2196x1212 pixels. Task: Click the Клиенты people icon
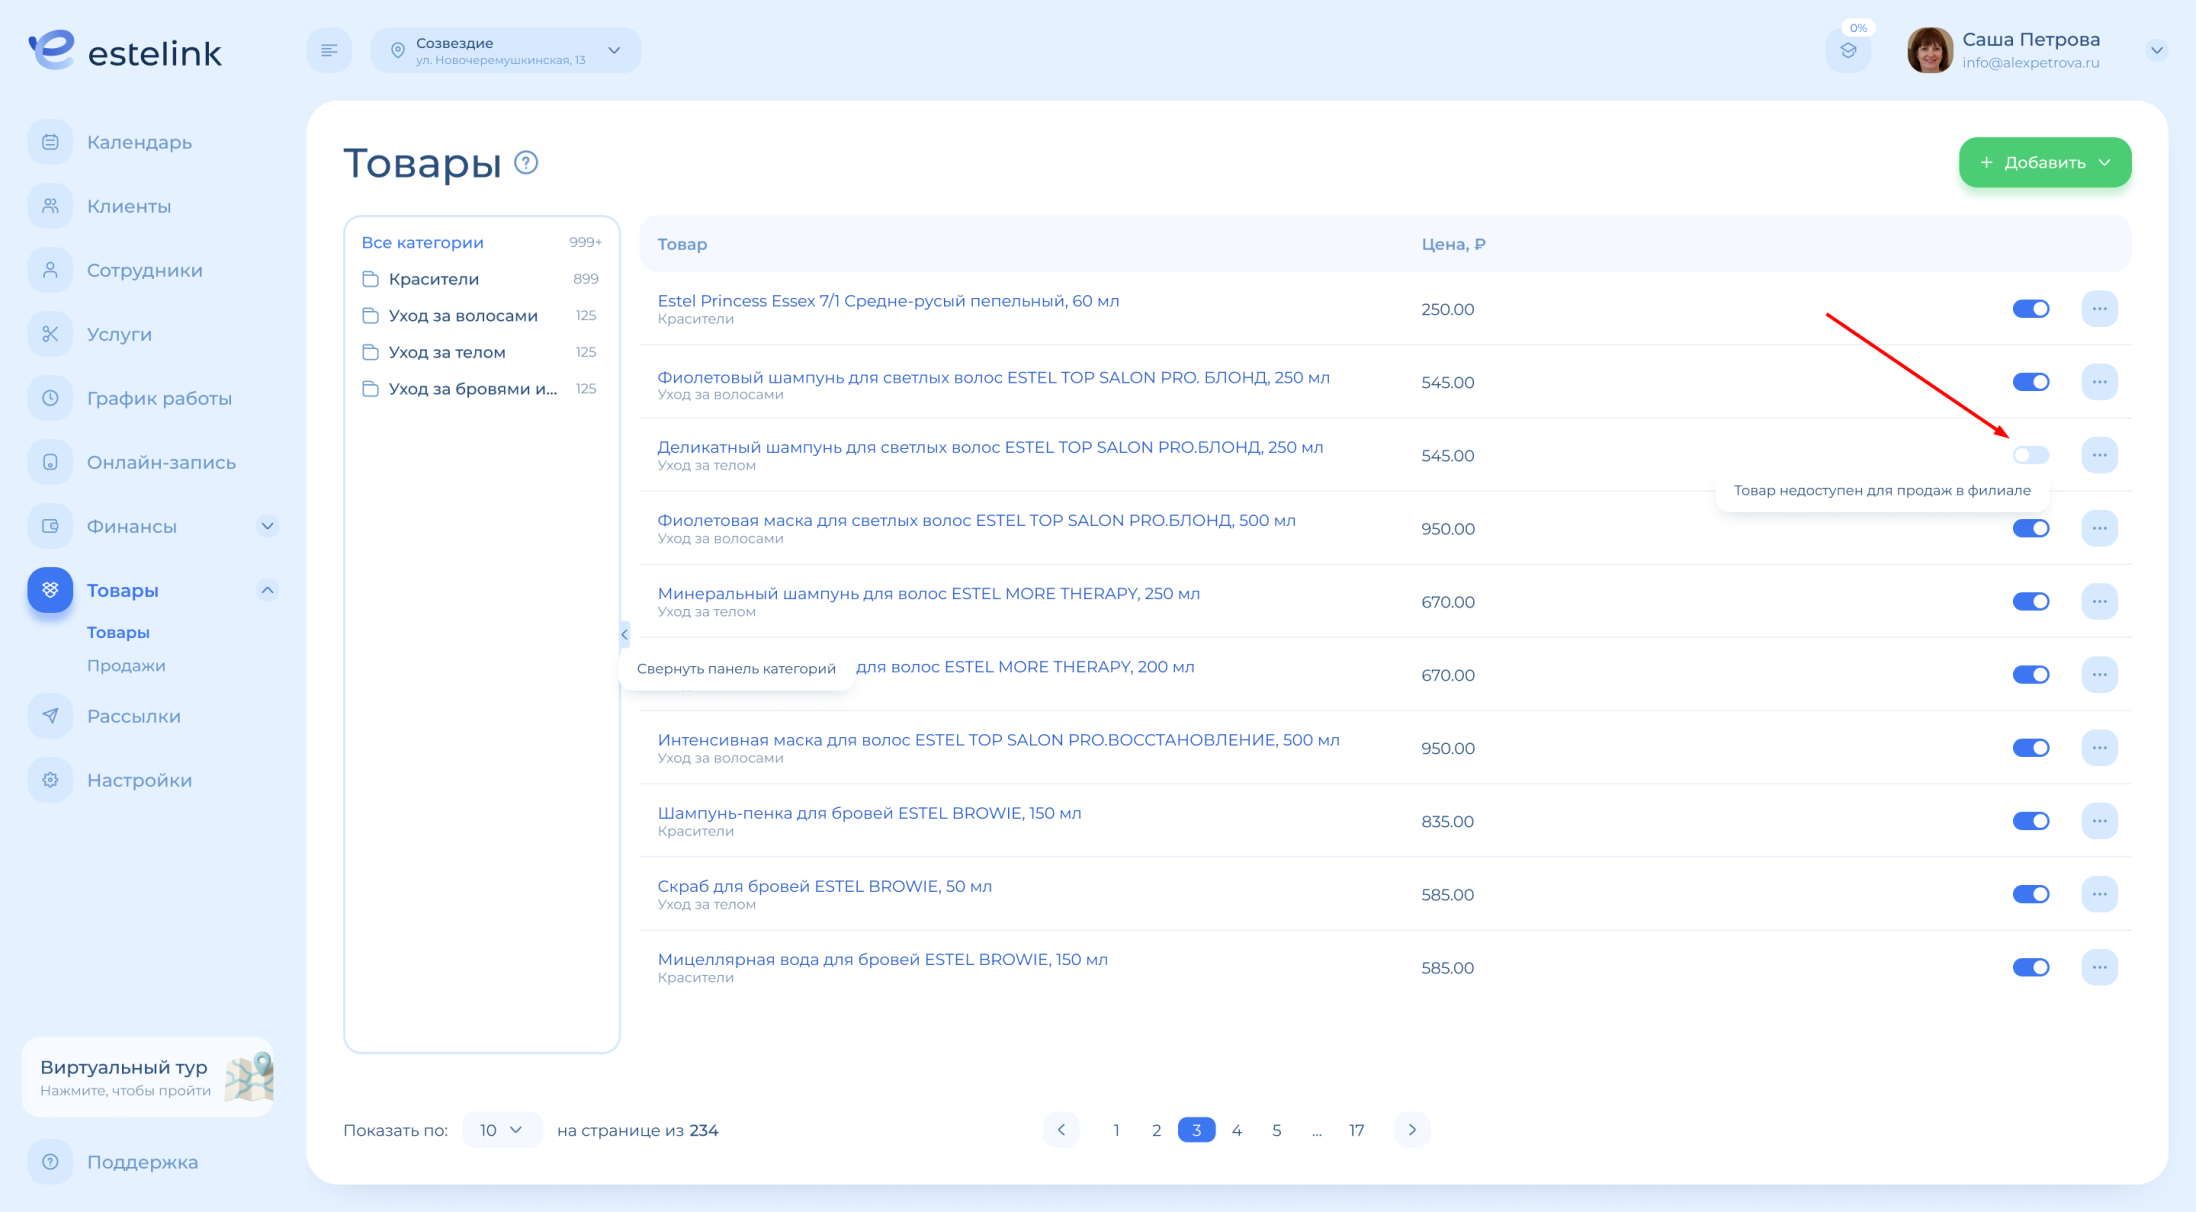(50, 206)
